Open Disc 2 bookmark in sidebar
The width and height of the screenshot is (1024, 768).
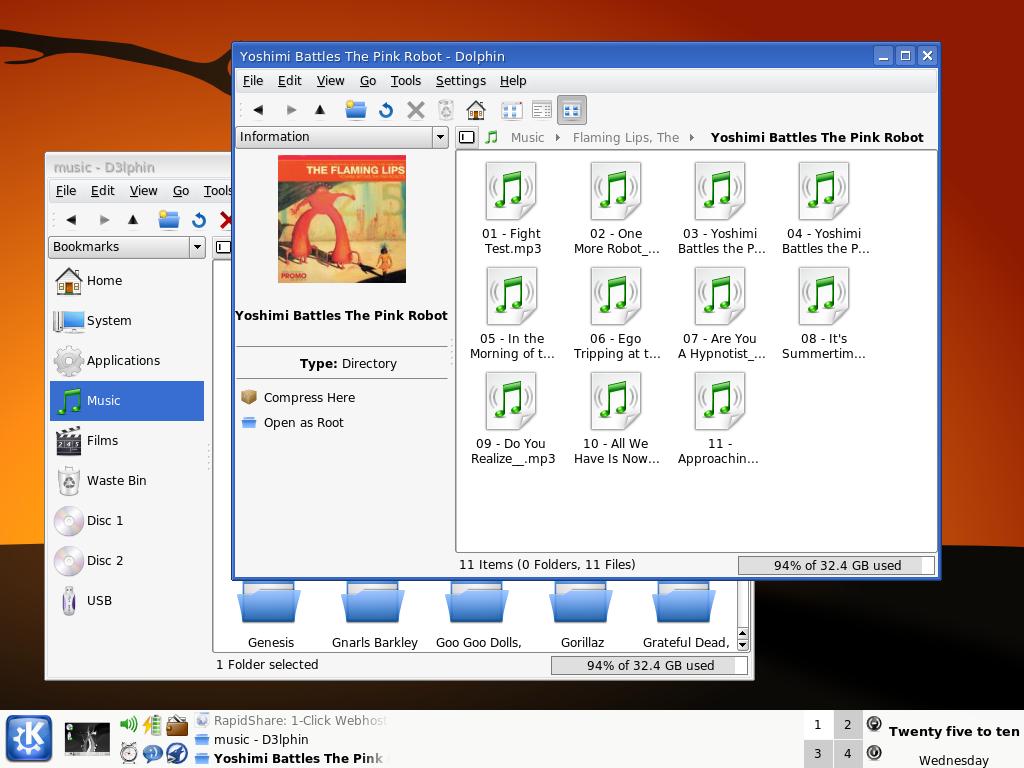(127, 560)
